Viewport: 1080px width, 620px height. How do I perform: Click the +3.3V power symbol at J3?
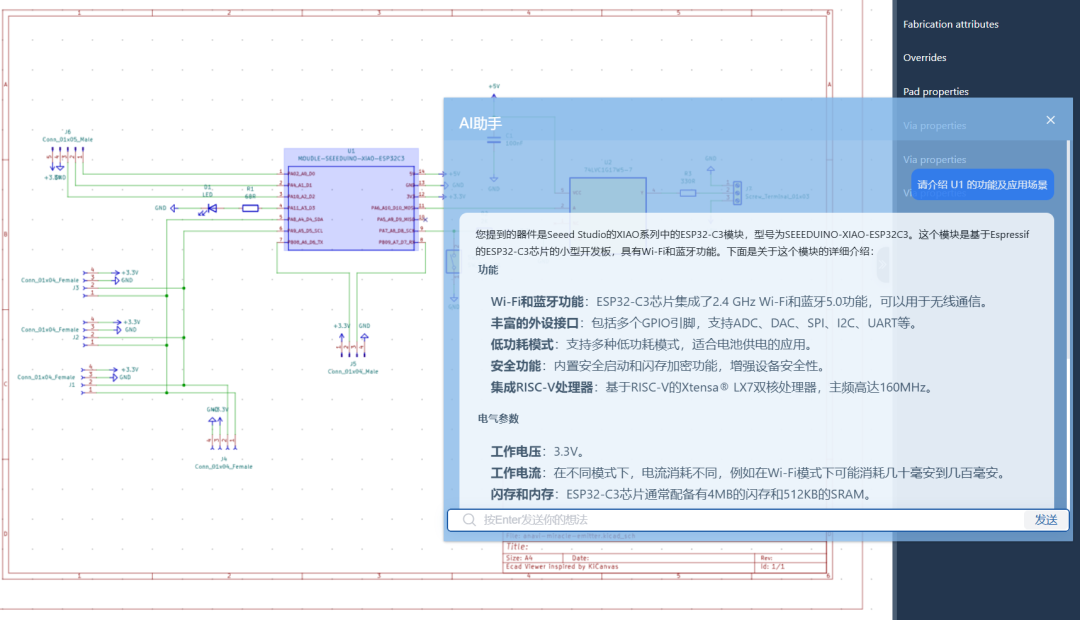click(x=125, y=272)
